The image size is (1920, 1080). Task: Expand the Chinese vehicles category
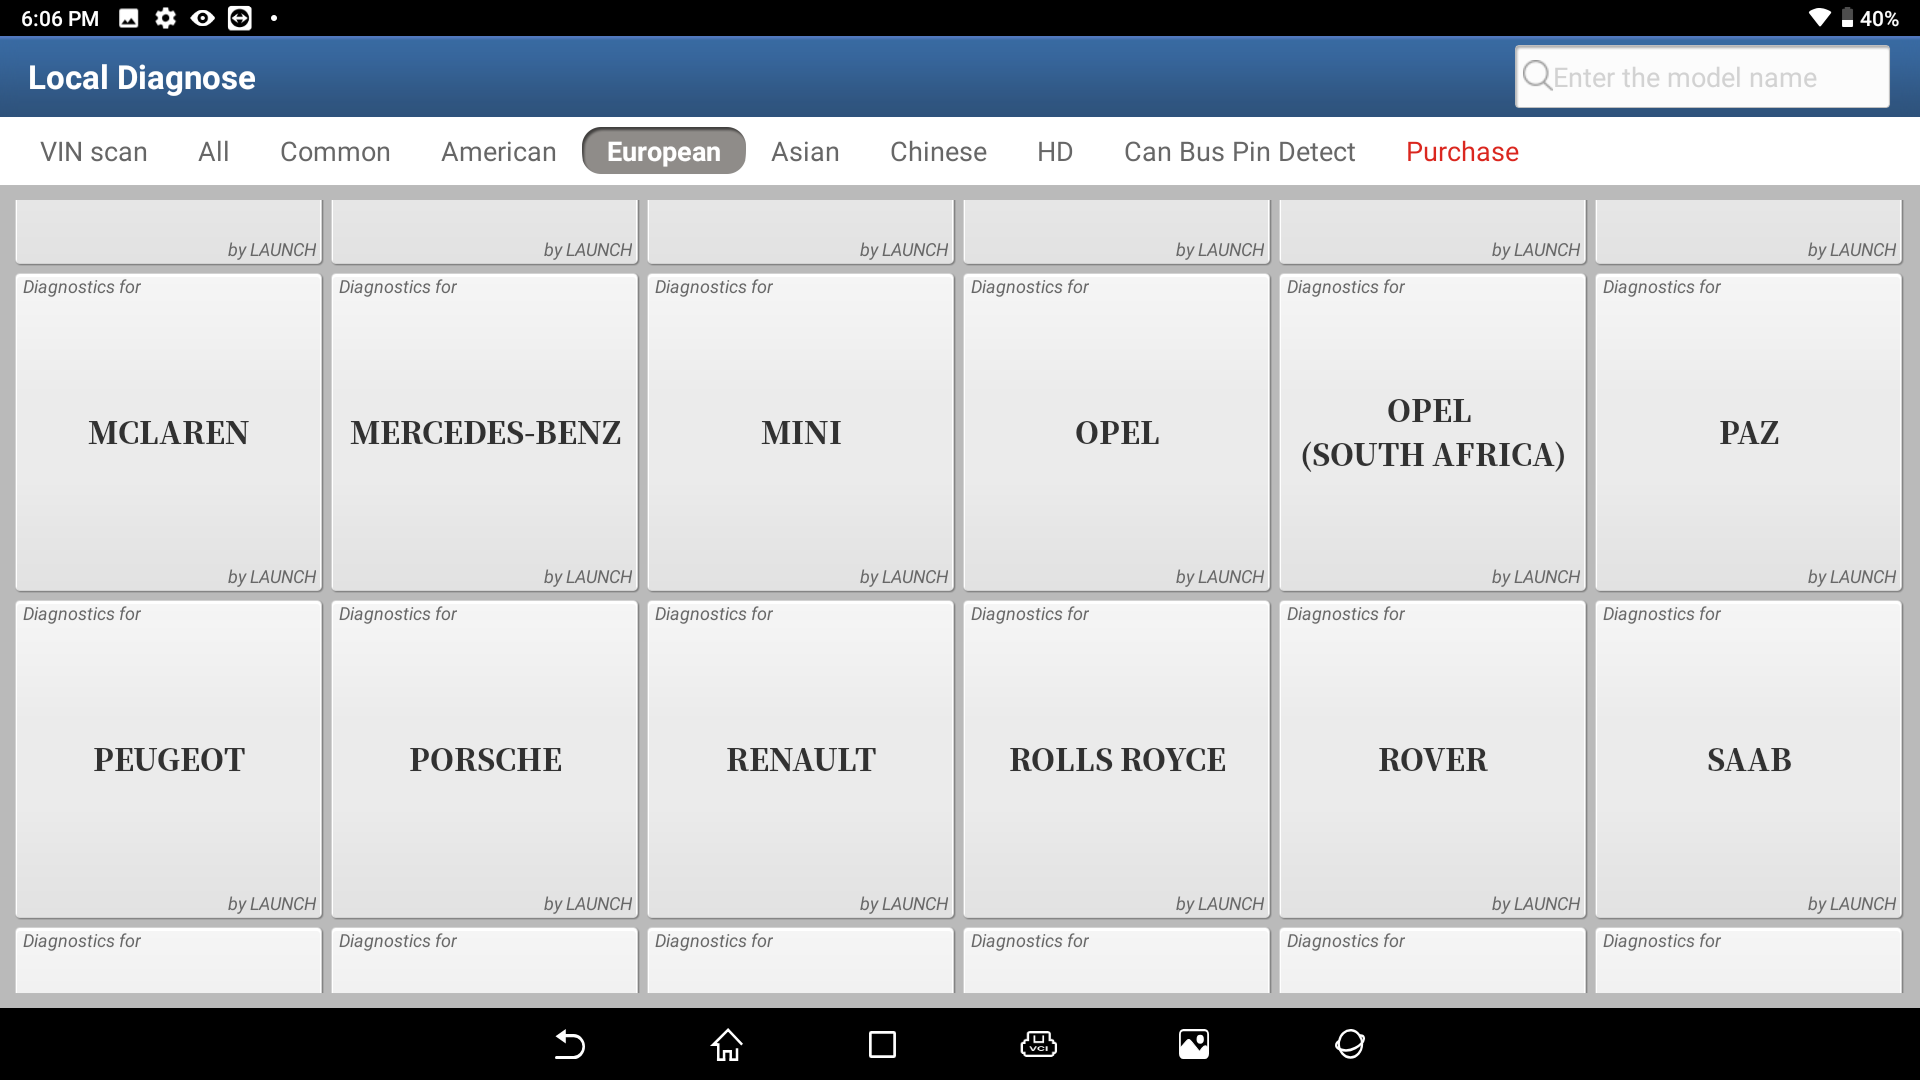(x=938, y=150)
